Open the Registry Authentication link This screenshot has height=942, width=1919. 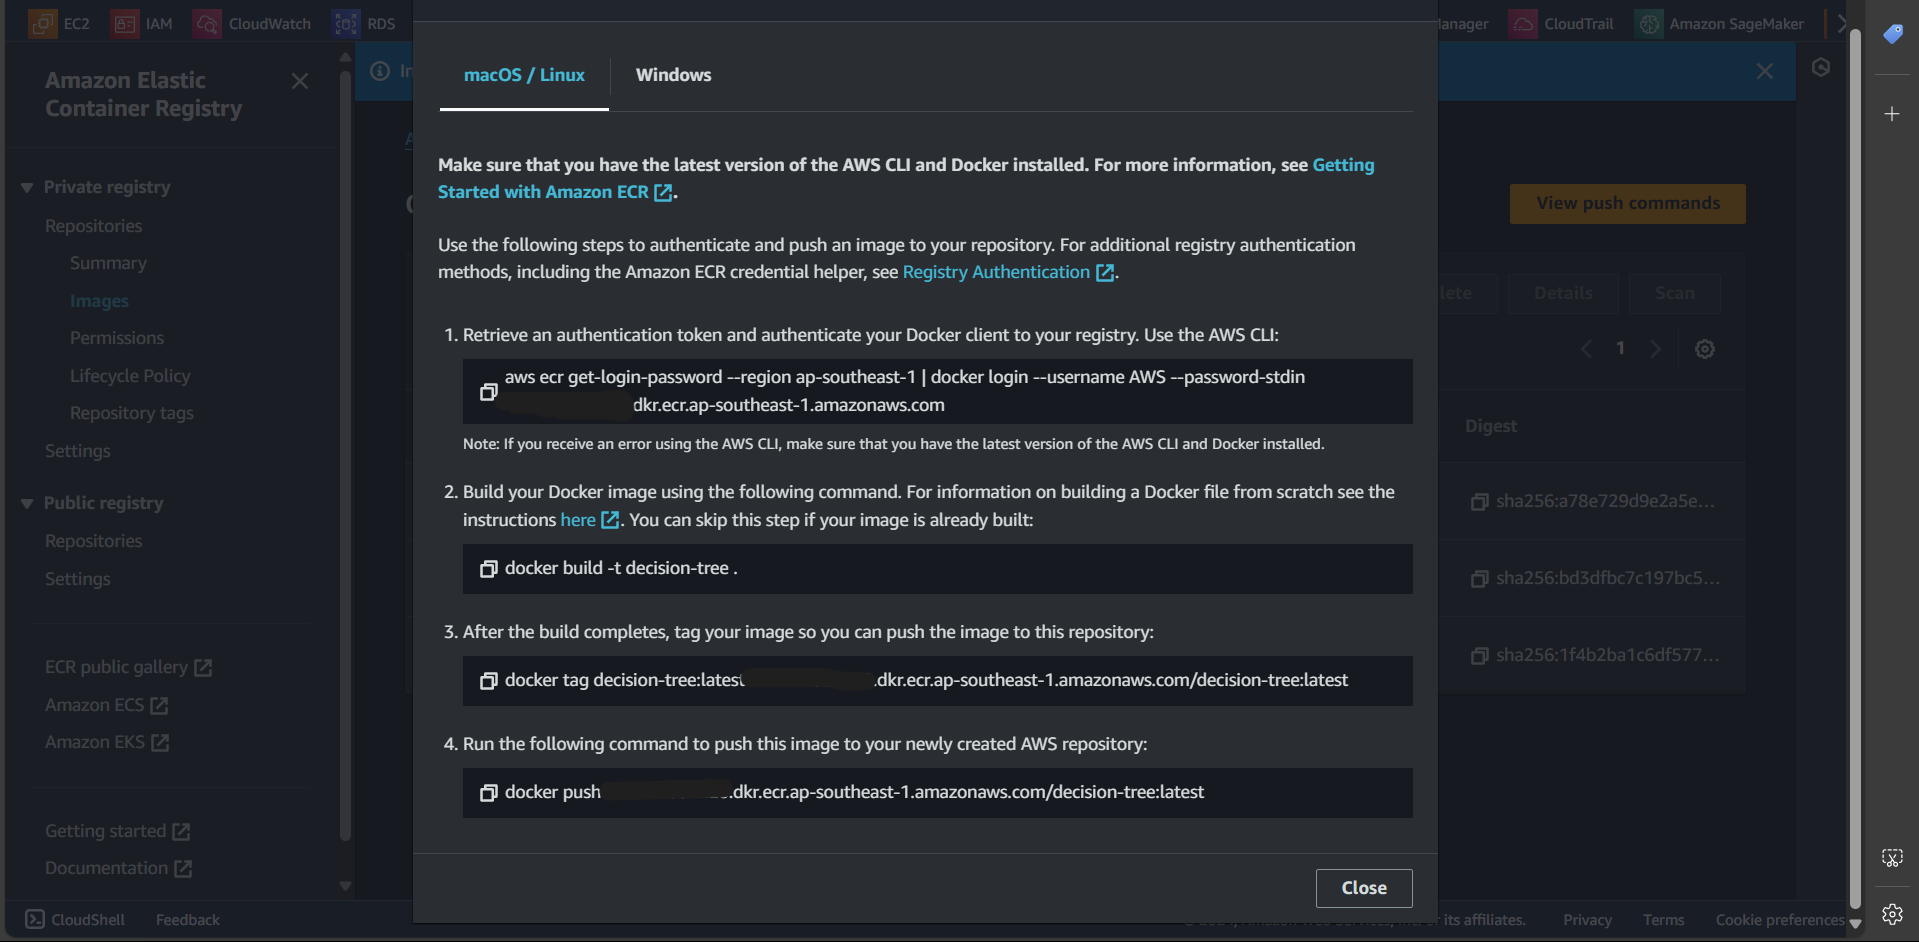click(996, 272)
